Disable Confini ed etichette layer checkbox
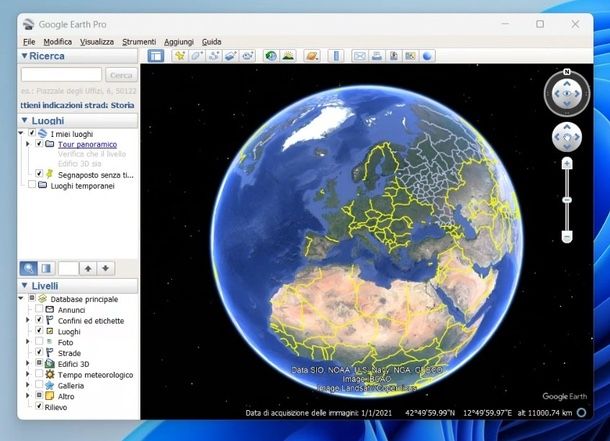 point(39,320)
